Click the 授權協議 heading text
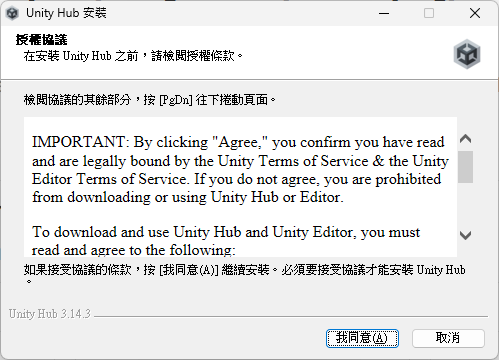Image resolution: width=499 pixels, height=360 pixels. click(41, 40)
